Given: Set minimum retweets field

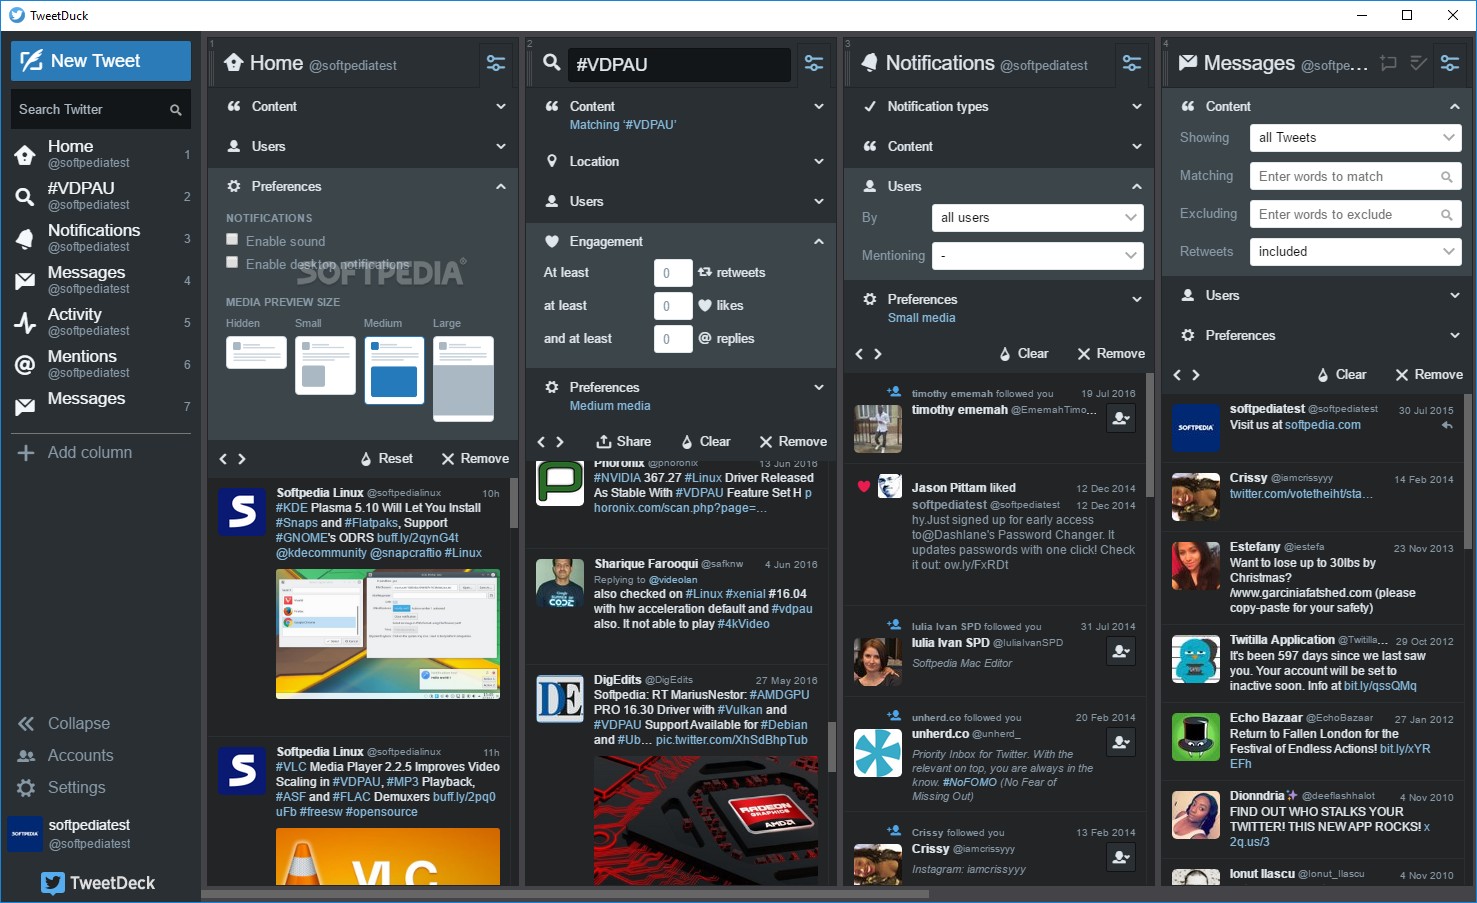Looking at the screenshot, I should coord(673,273).
